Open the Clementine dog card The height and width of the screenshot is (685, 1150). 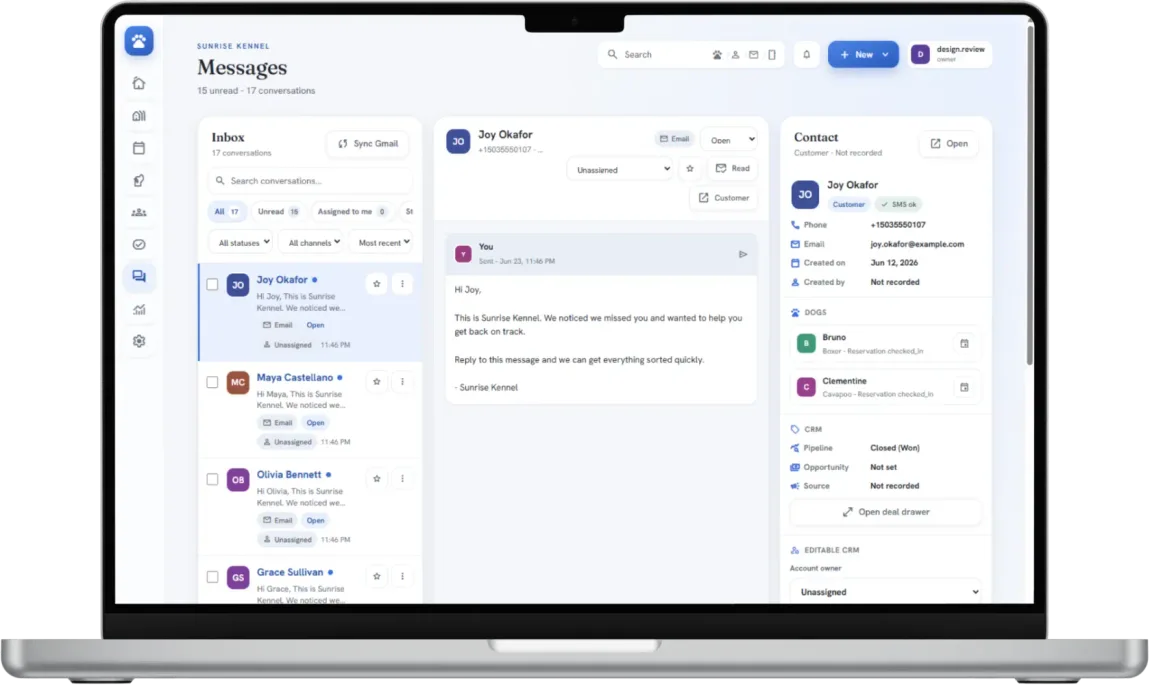(x=886, y=387)
